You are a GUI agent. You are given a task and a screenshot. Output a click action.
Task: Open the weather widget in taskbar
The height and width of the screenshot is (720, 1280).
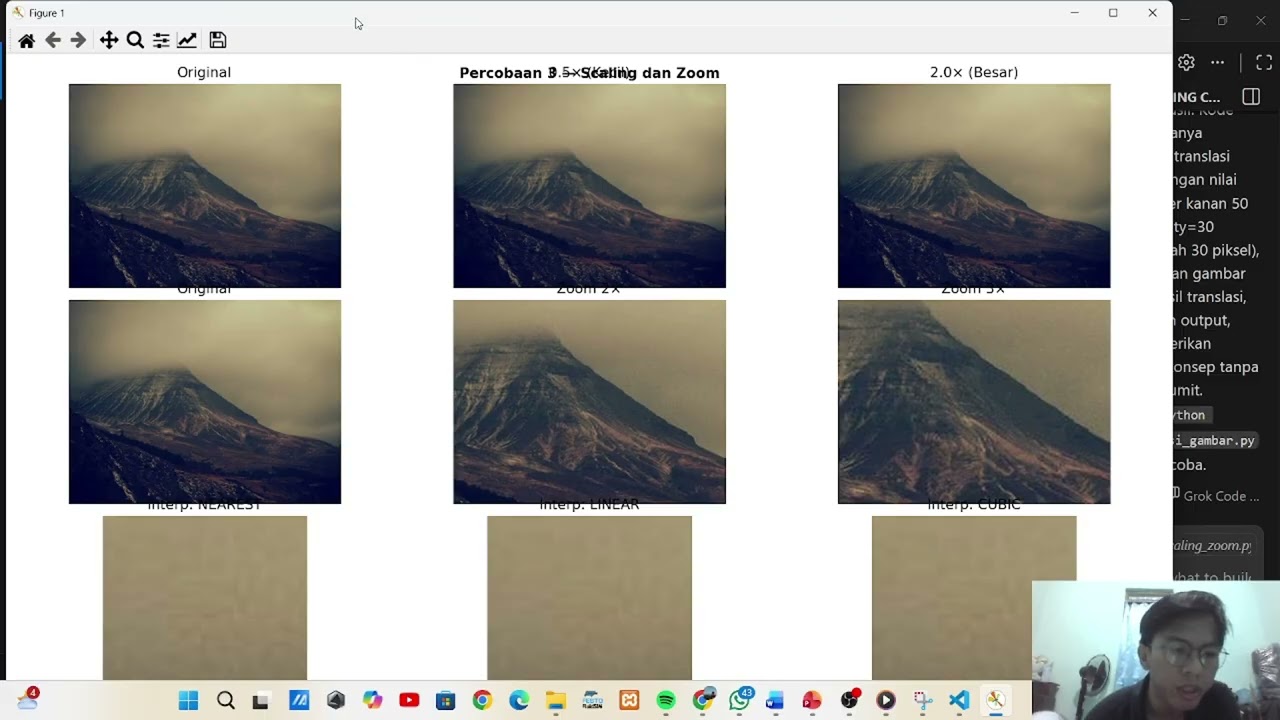point(28,699)
